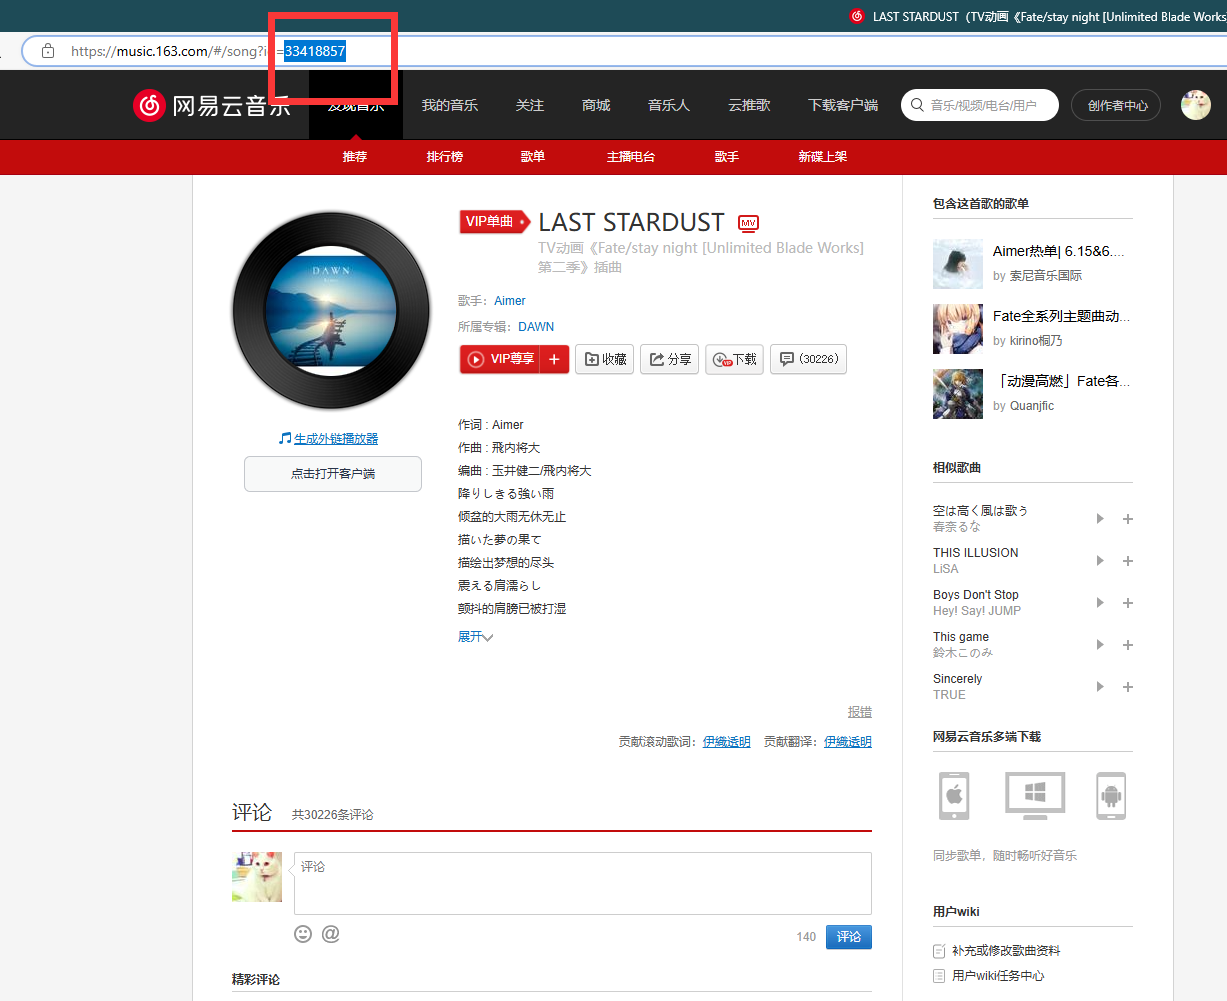
Task: Play similar song This game
Action: tap(1100, 645)
